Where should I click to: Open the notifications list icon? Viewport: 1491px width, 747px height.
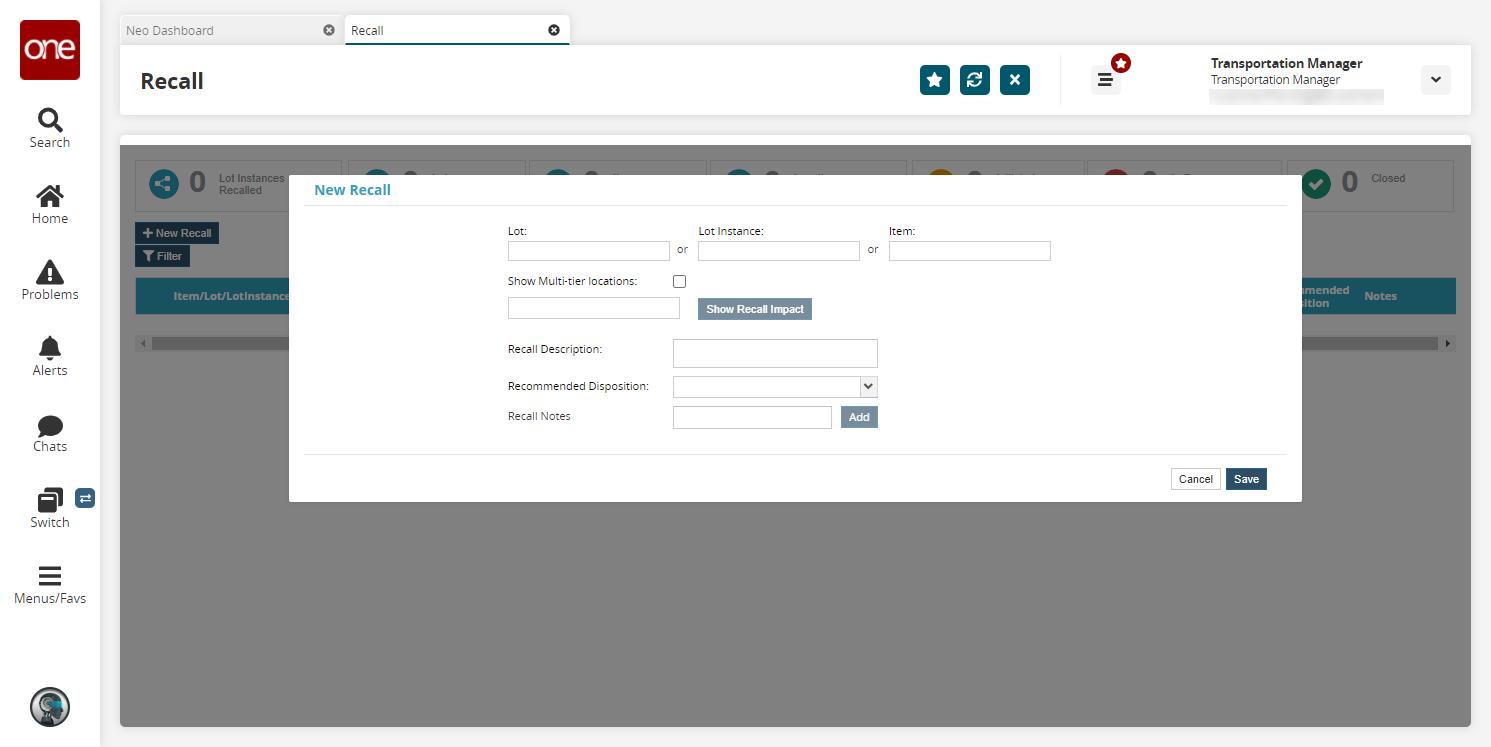1105,80
